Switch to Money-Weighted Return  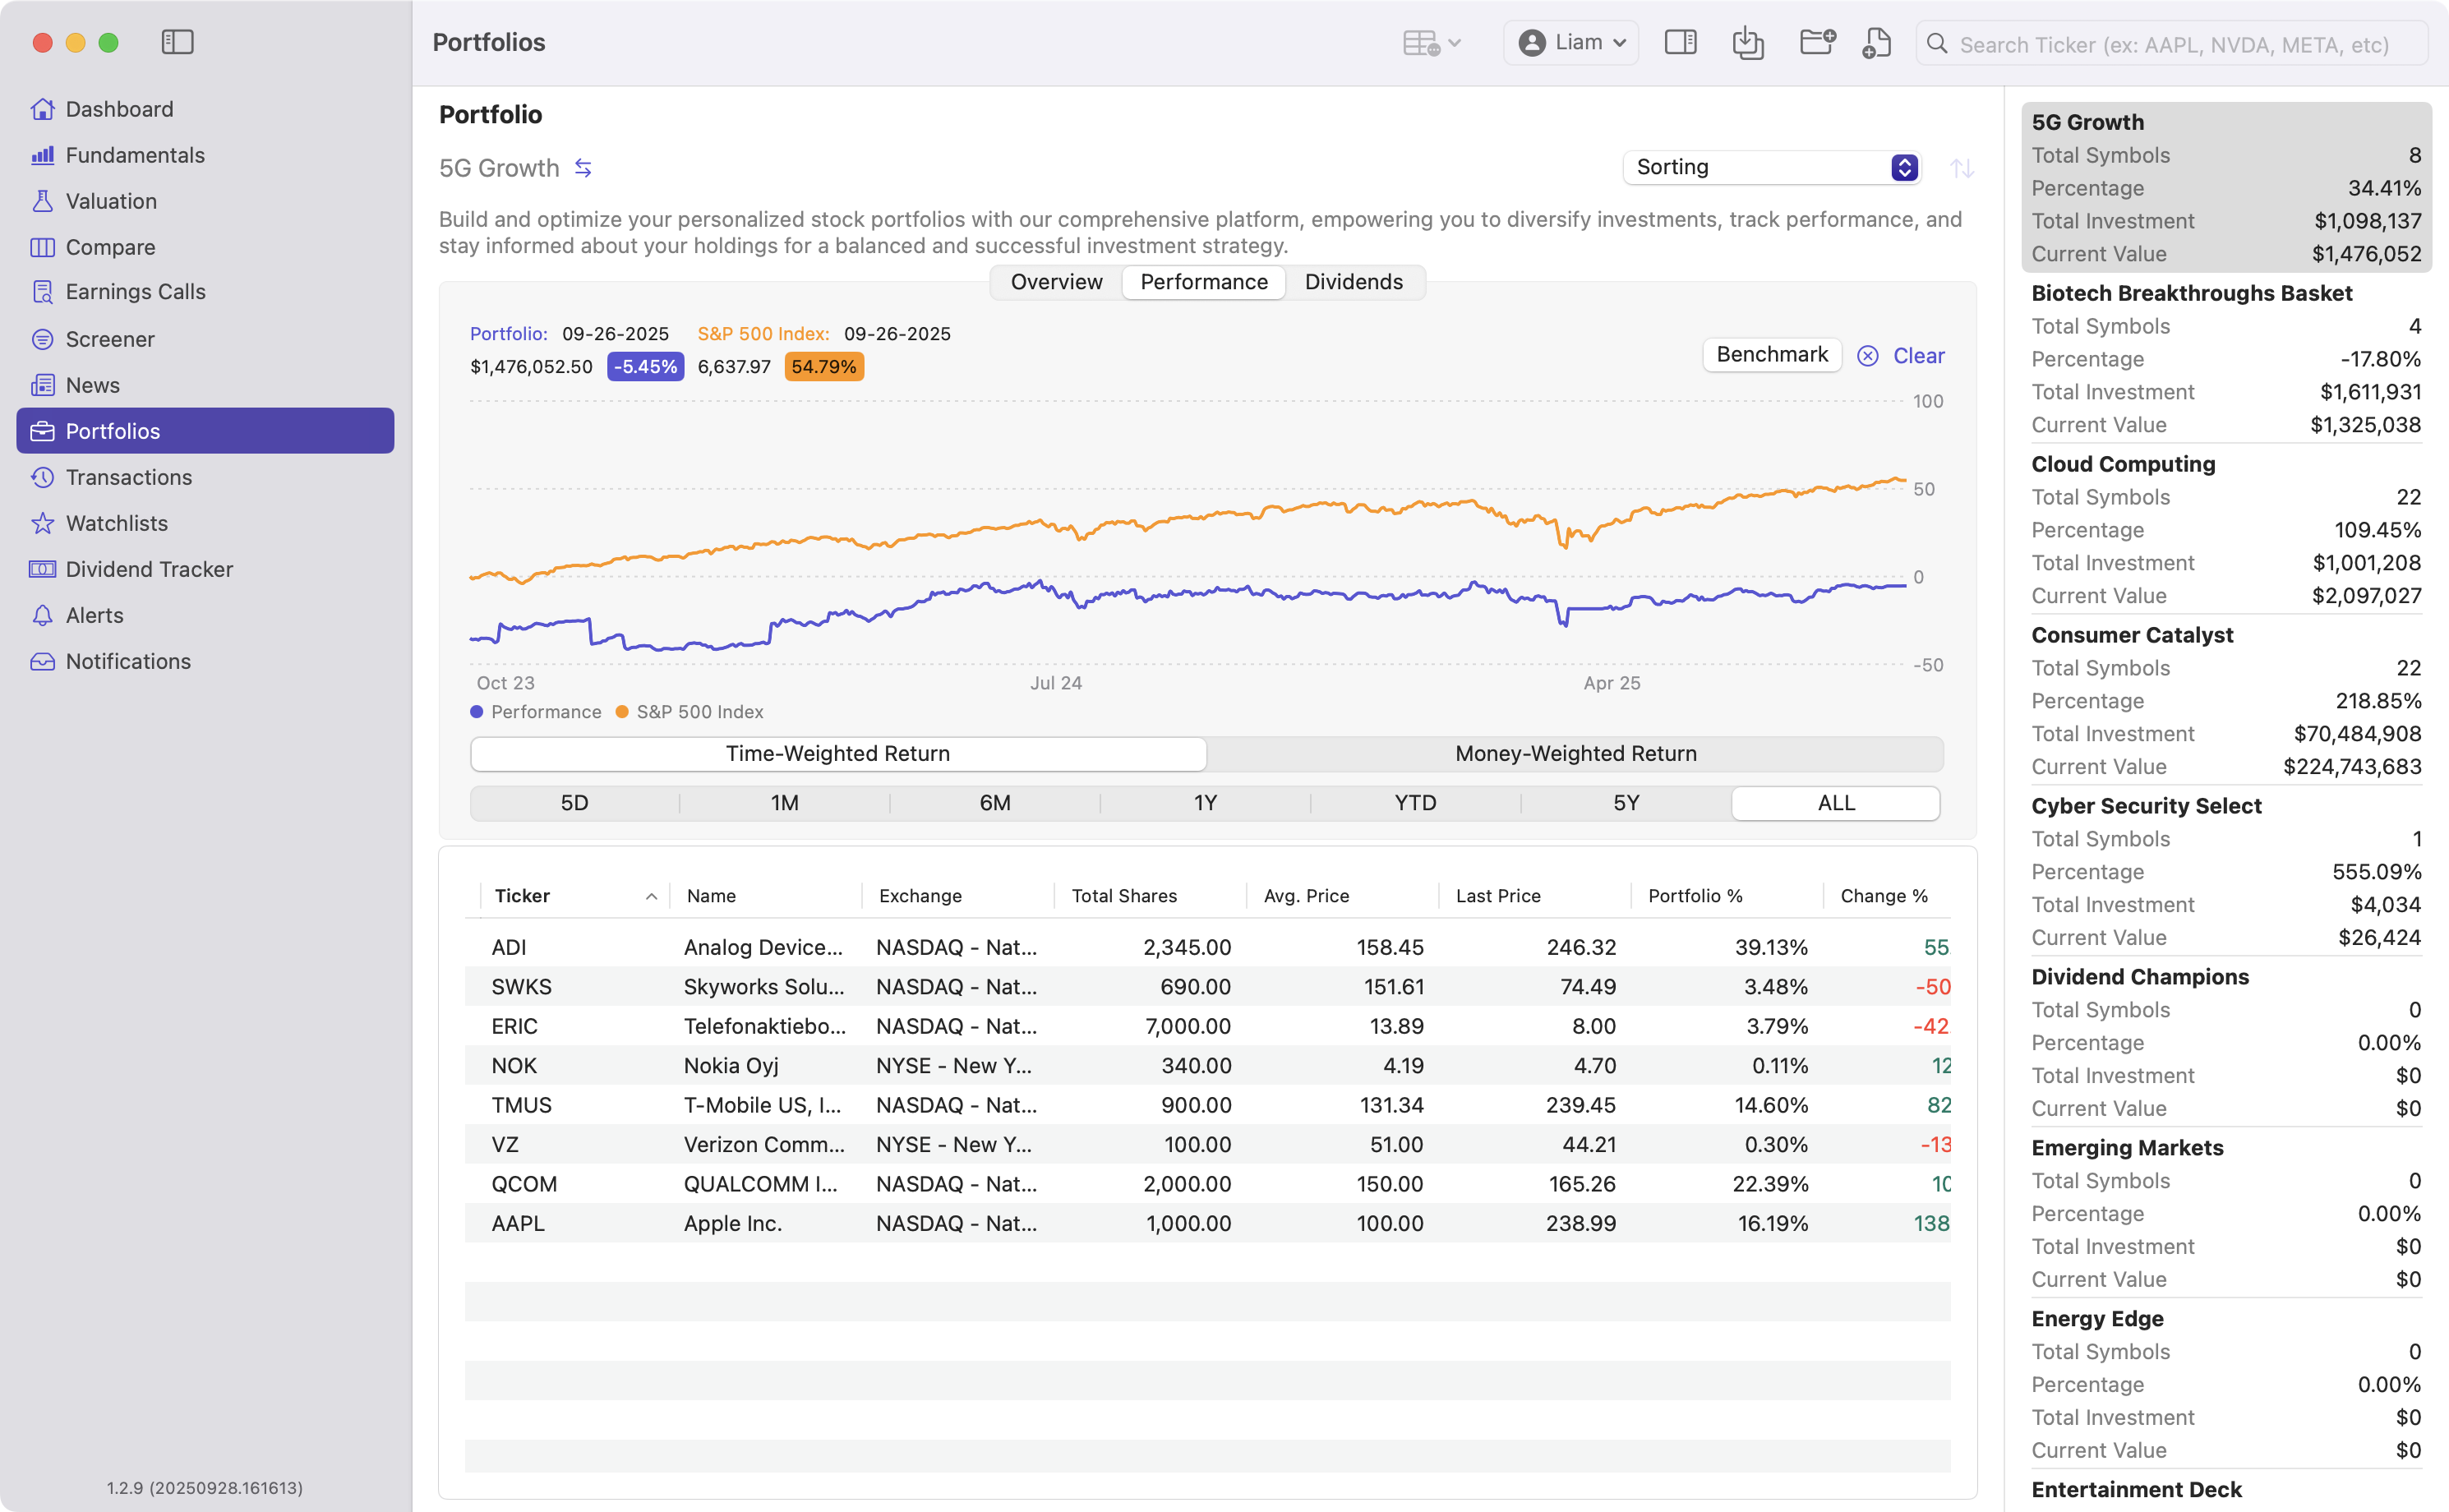pyautogui.click(x=1575, y=753)
